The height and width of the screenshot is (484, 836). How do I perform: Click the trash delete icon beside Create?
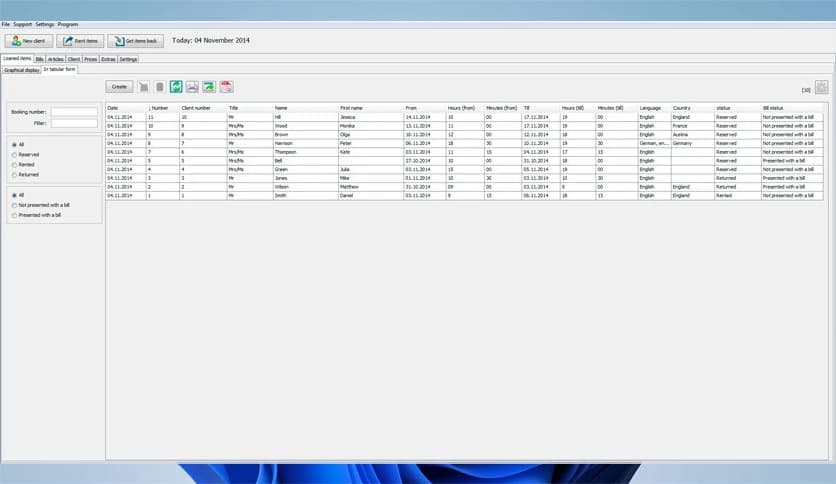[159, 87]
